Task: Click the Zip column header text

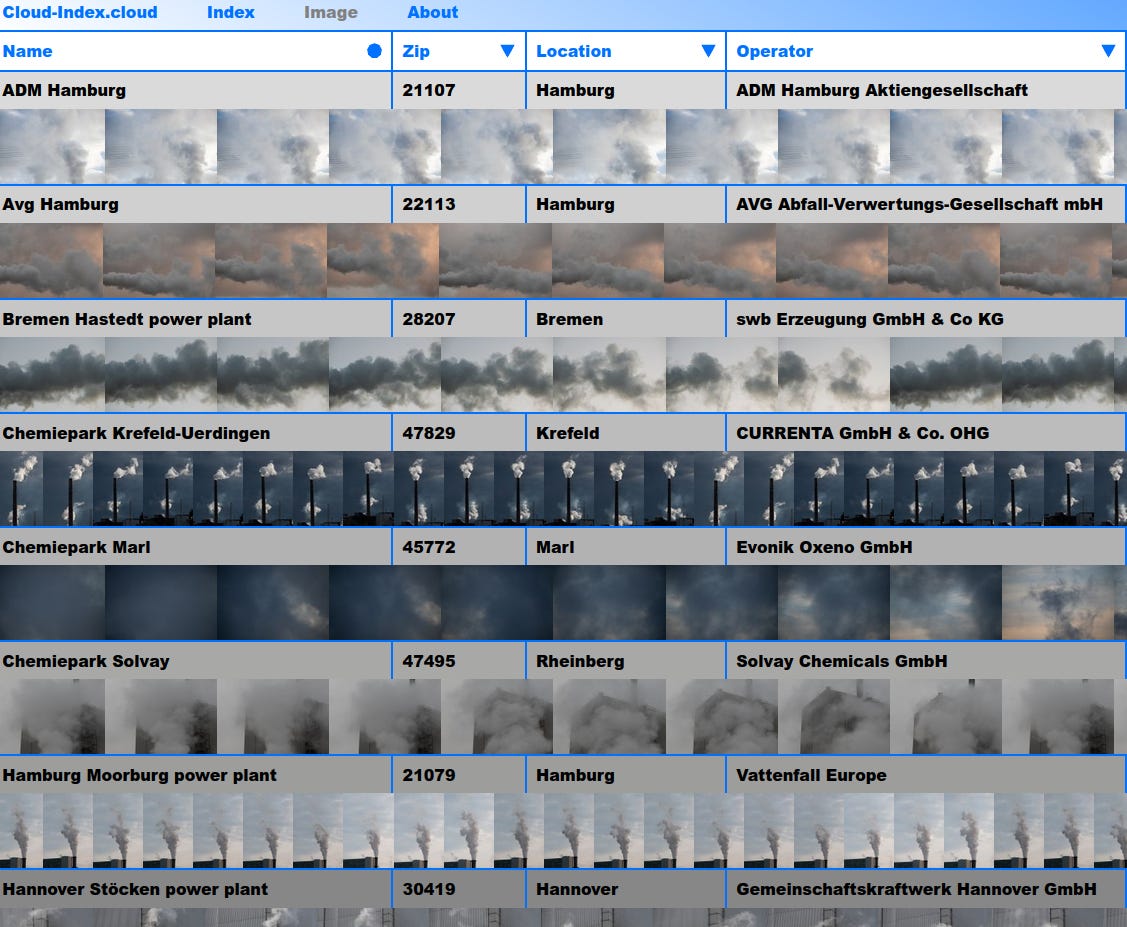Action: coord(416,51)
